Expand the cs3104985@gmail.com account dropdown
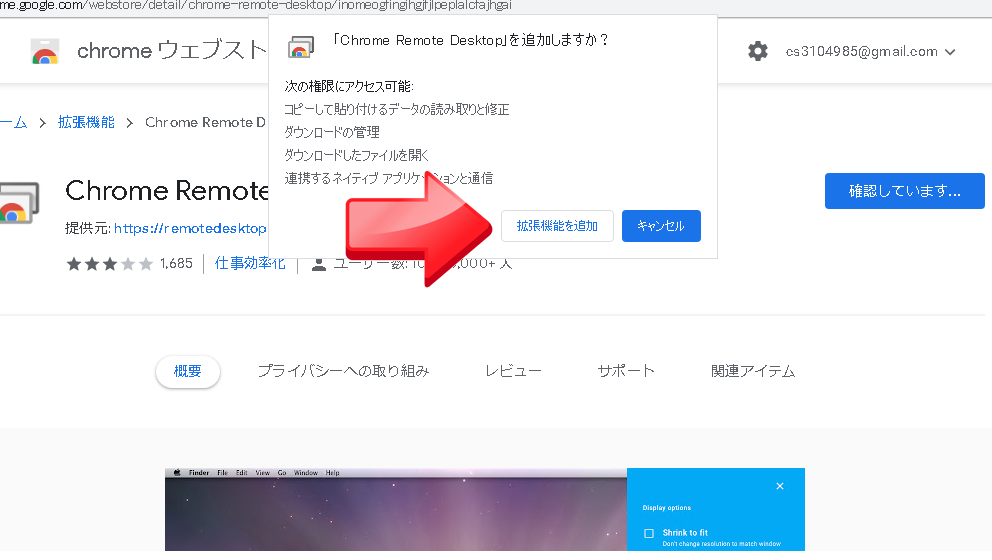The width and height of the screenshot is (992, 560). point(871,52)
